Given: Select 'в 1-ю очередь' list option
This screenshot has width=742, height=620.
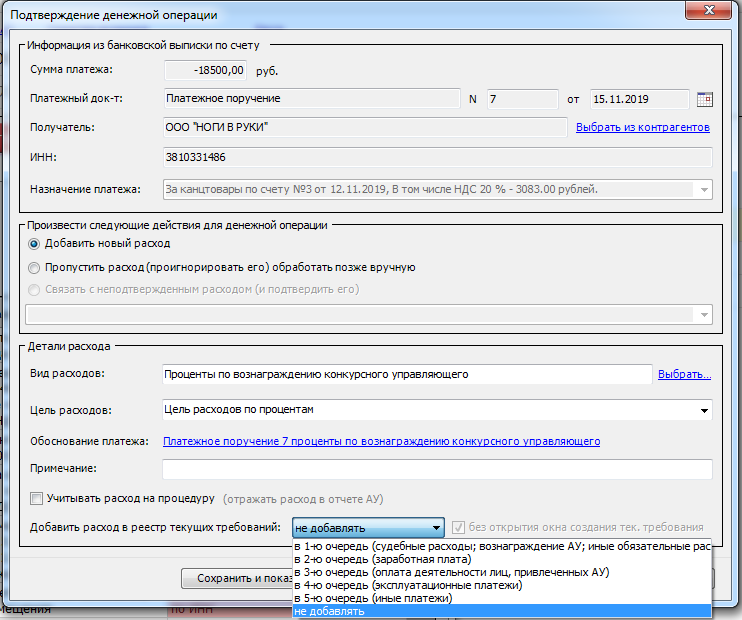Looking at the screenshot, I should pos(500,547).
